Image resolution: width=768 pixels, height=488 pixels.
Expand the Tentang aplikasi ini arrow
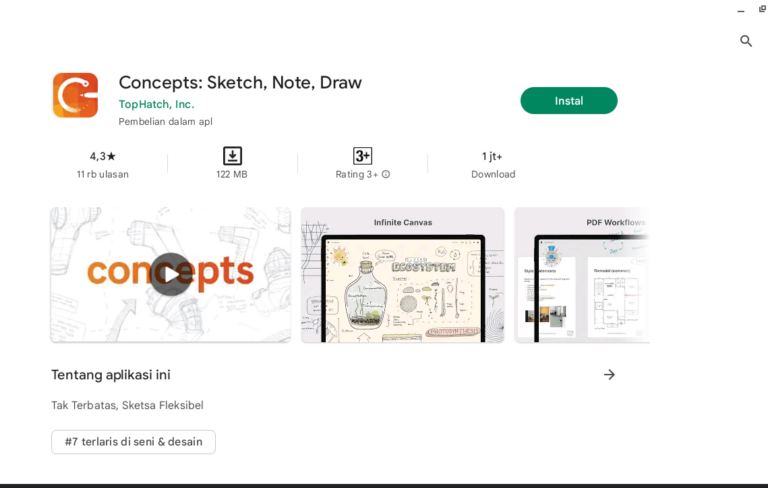coord(609,374)
